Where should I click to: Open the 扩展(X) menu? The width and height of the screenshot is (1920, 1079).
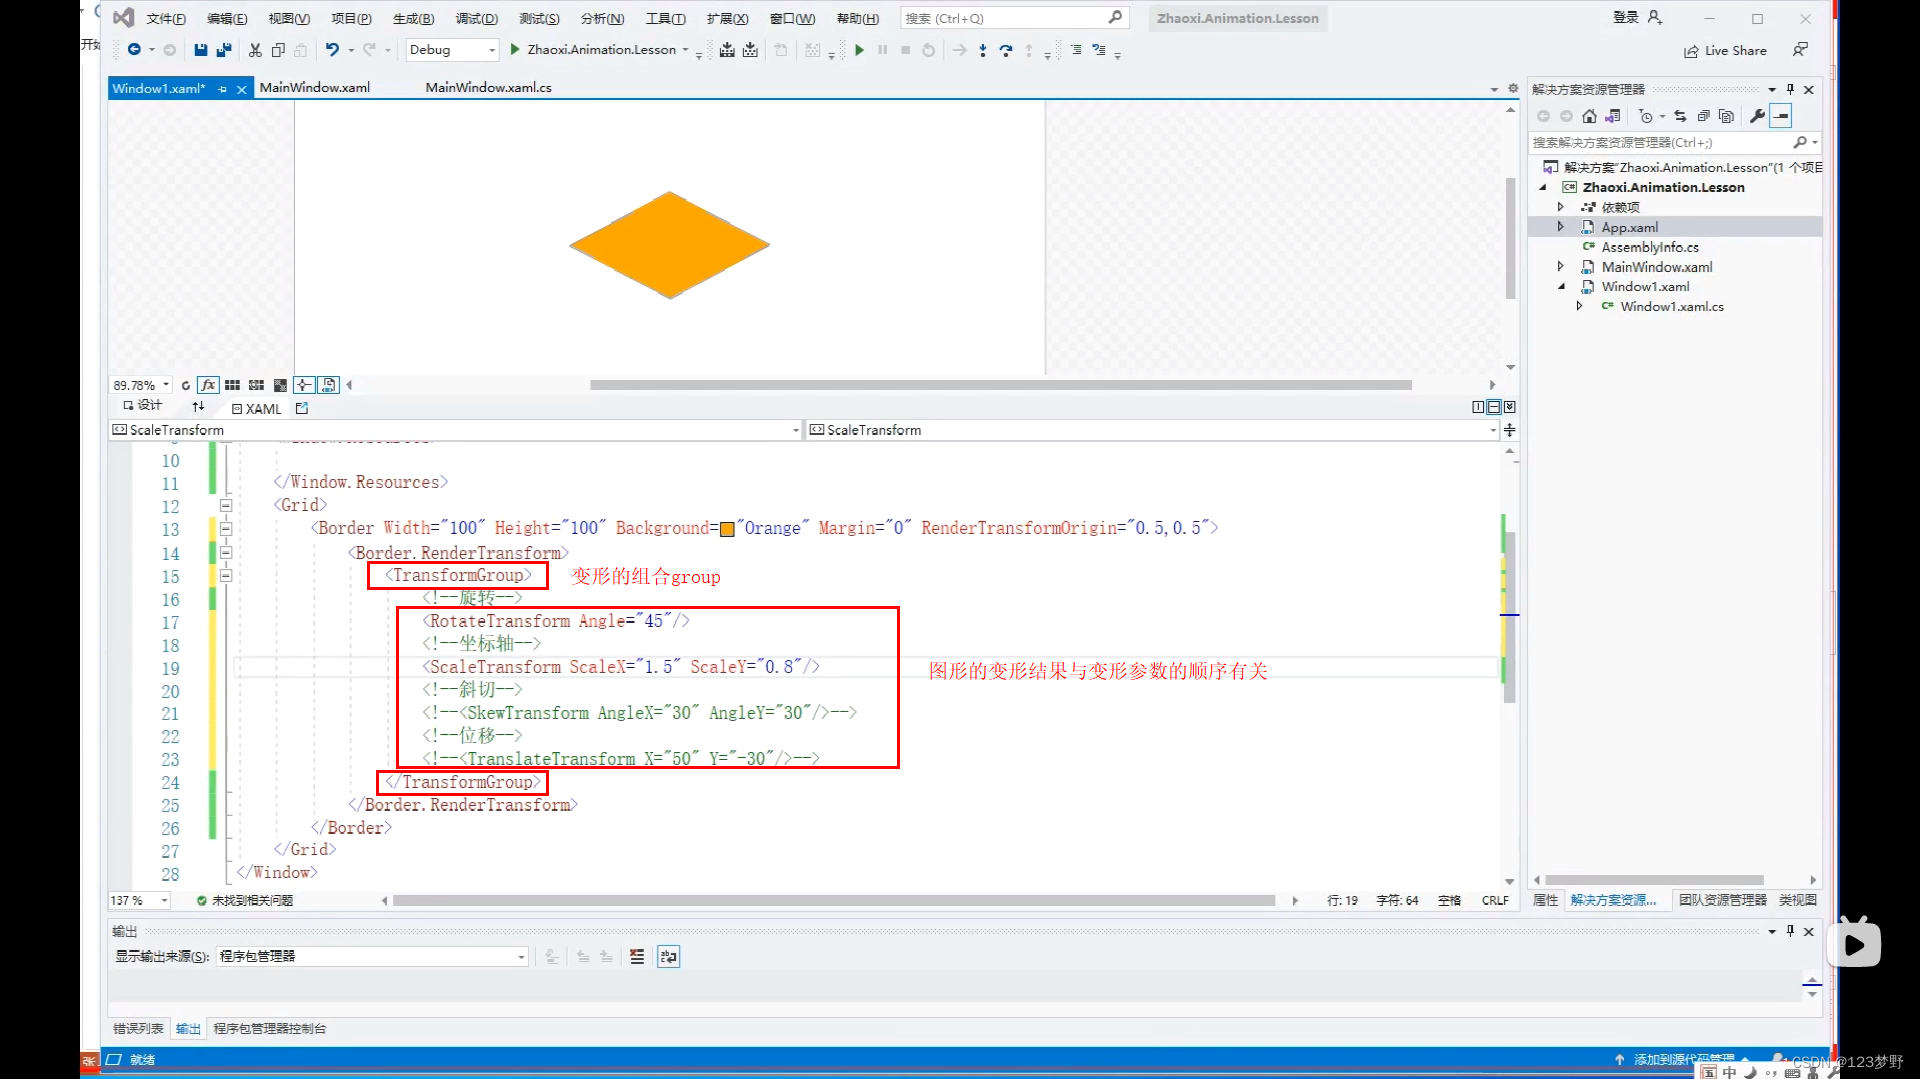(727, 18)
